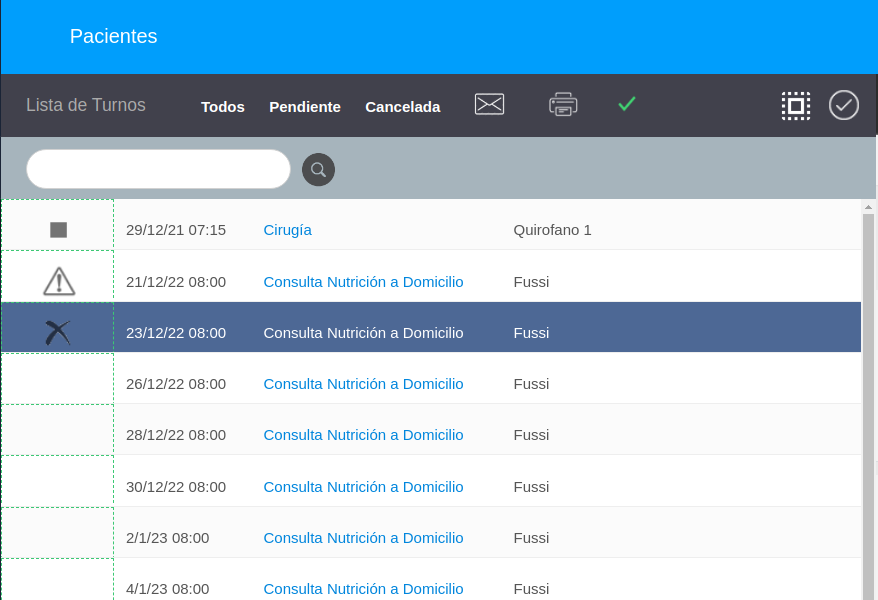Click the circled checkmark confirm icon
The height and width of the screenshot is (600, 878).
click(844, 105)
